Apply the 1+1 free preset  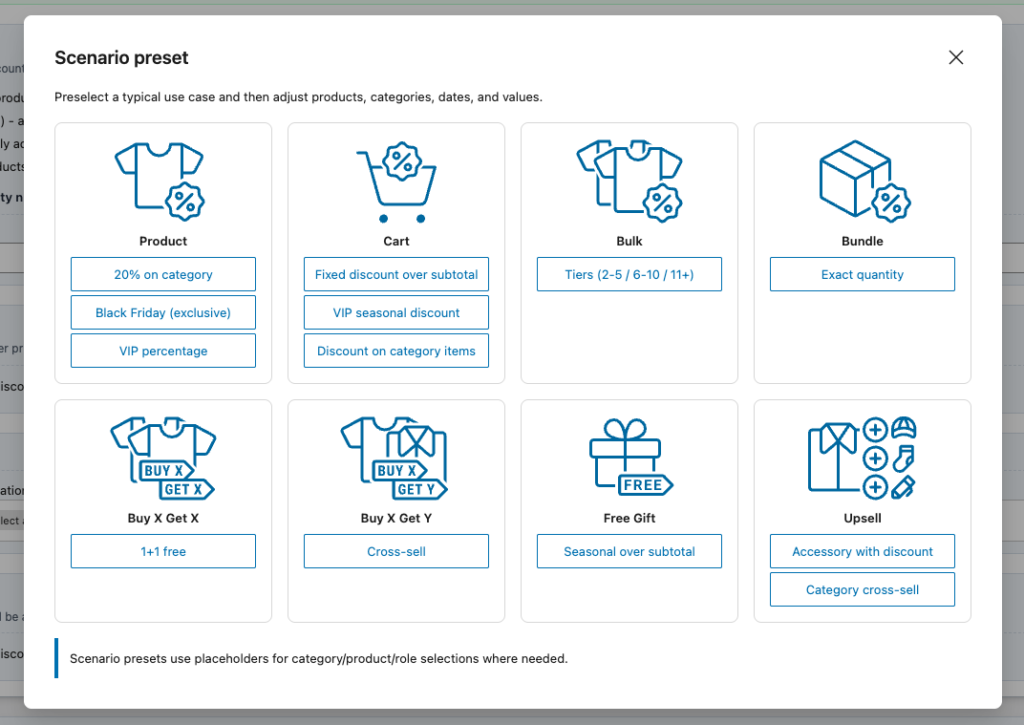click(163, 551)
